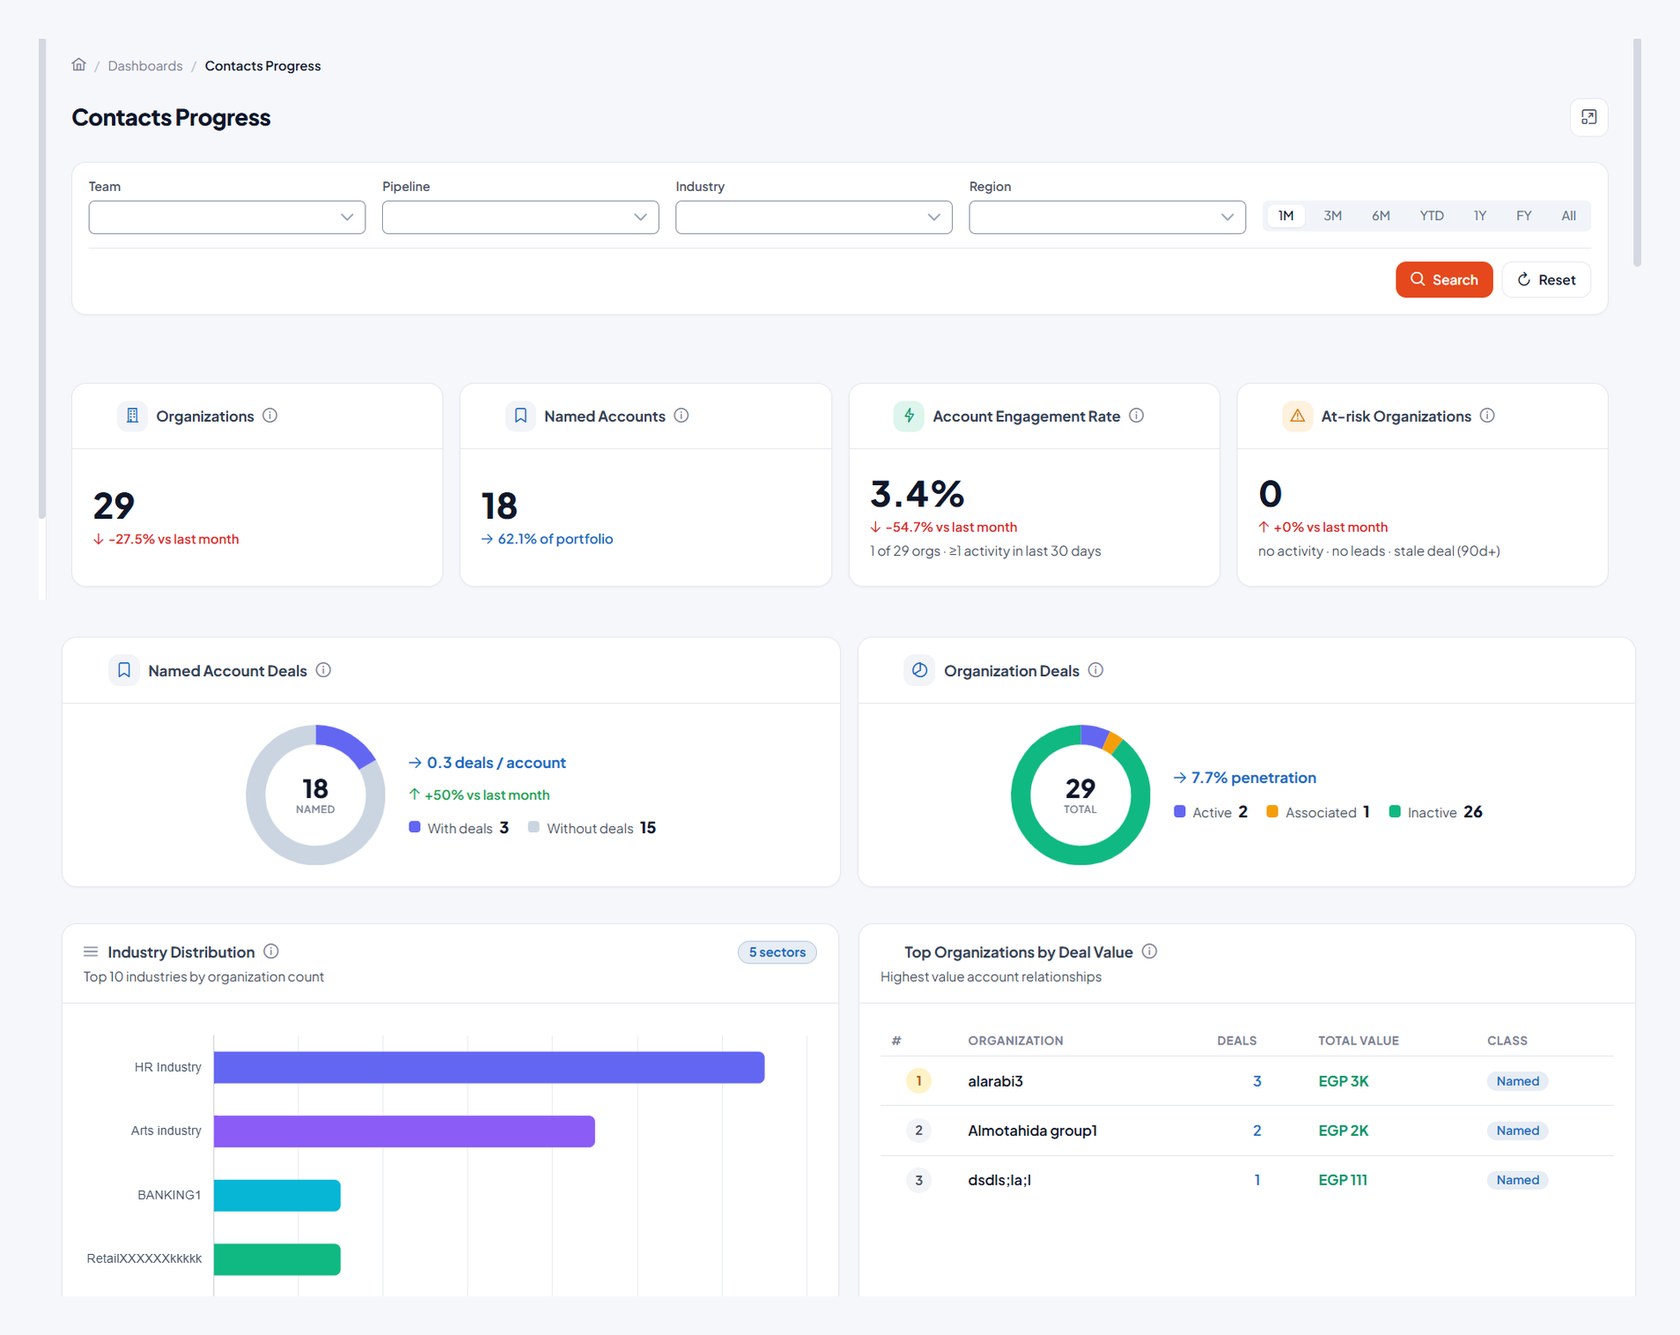Image resolution: width=1680 pixels, height=1335 pixels.
Task: Click info icon next to Named Account Deals
Action: click(324, 670)
